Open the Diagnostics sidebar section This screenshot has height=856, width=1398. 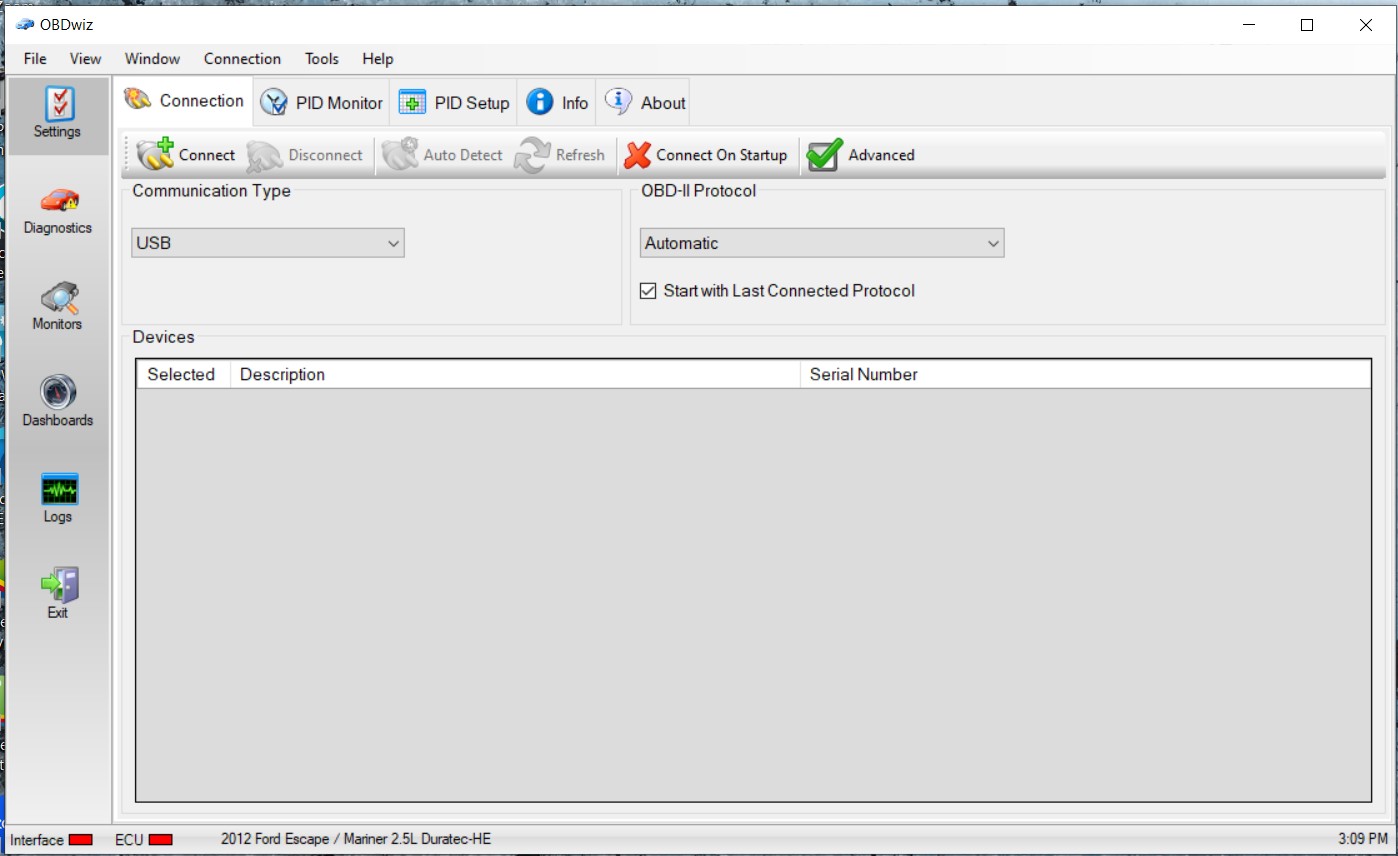point(58,211)
